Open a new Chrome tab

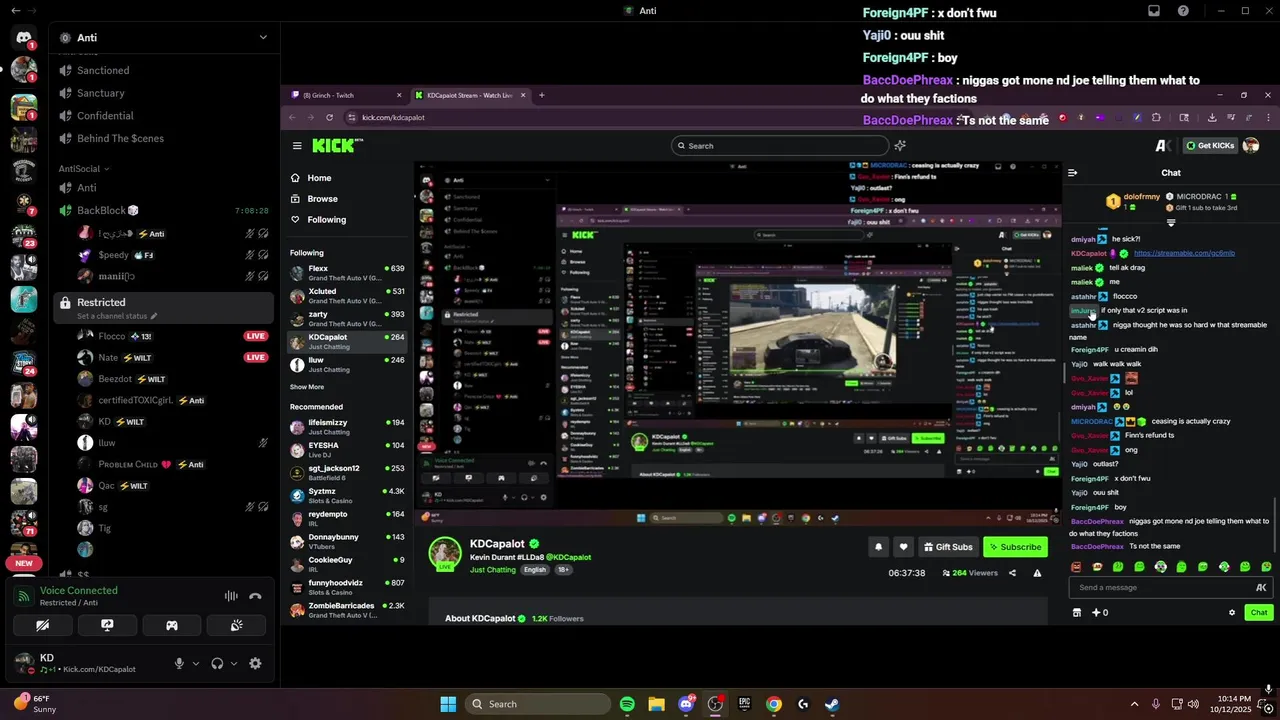pyautogui.click(x=541, y=95)
